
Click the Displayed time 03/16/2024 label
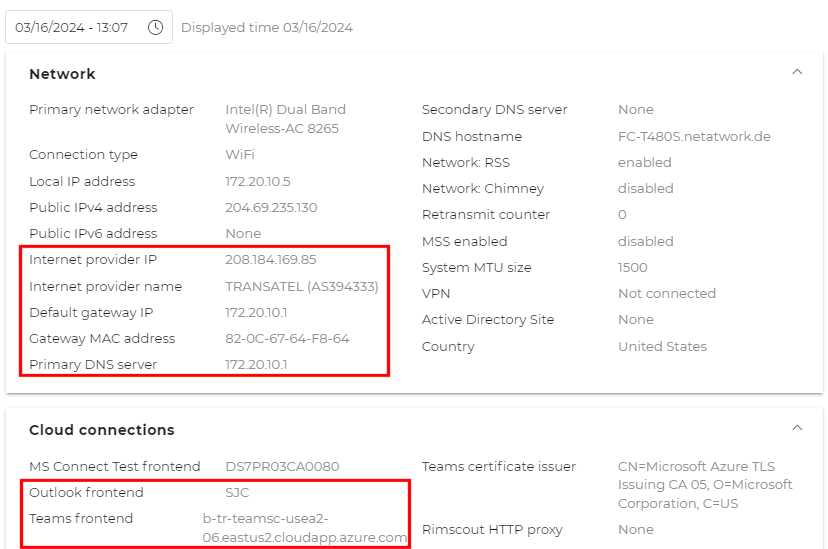(x=267, y=27)
